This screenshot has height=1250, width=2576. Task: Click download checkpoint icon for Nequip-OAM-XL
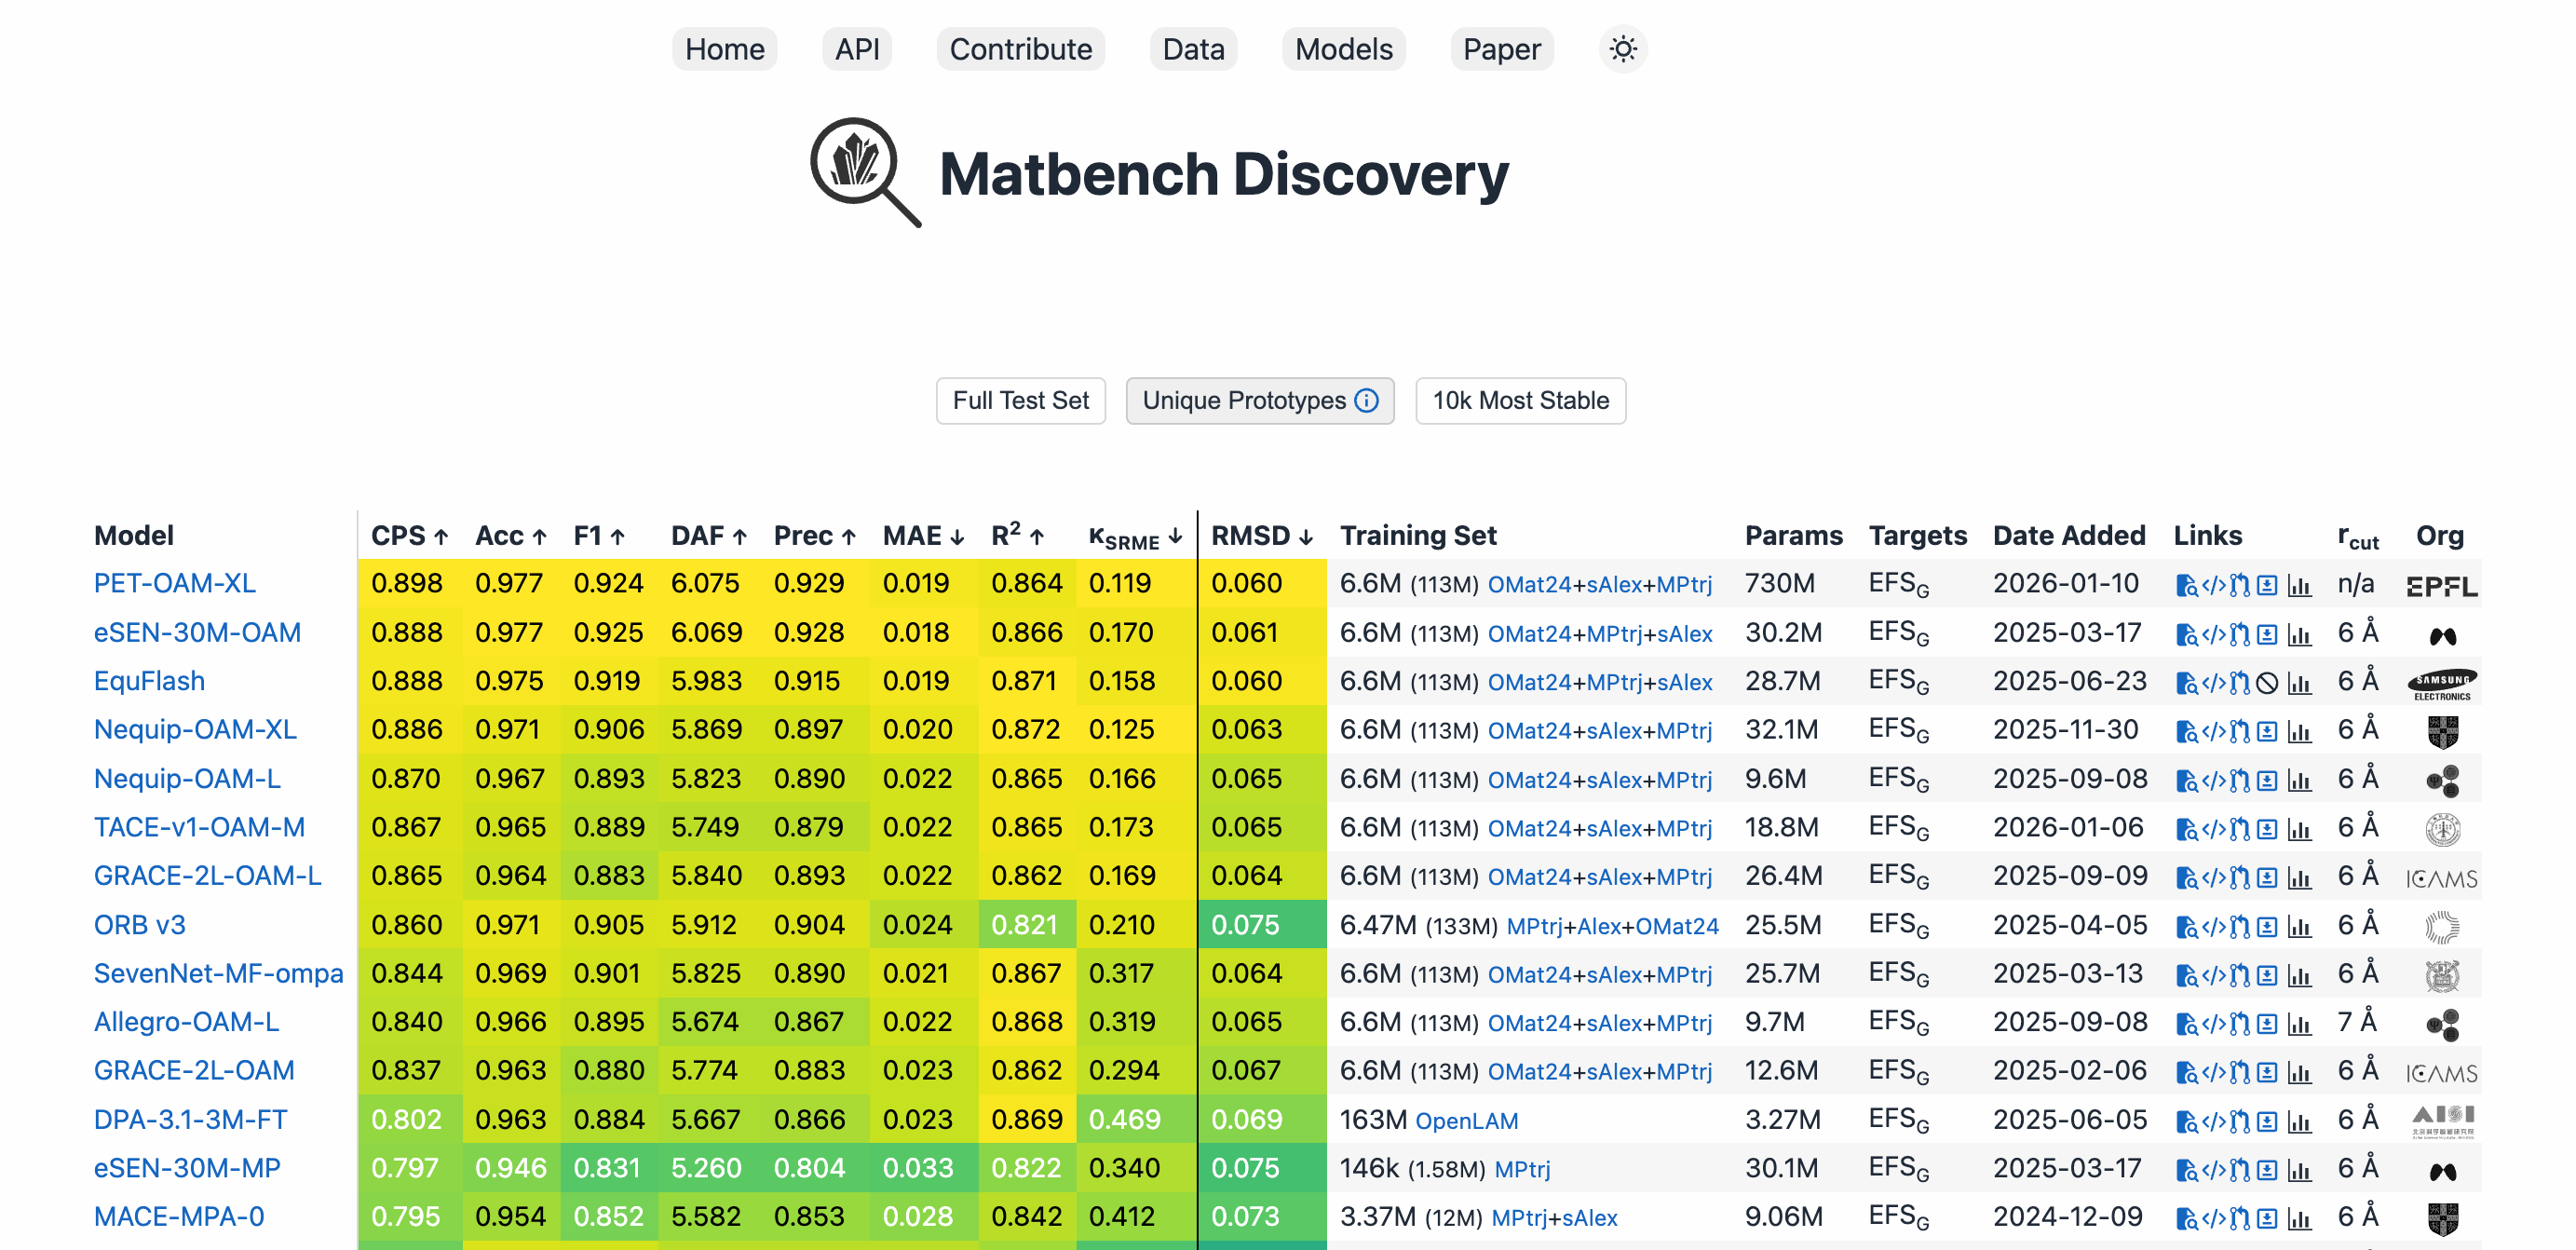tap(2267, 732)
